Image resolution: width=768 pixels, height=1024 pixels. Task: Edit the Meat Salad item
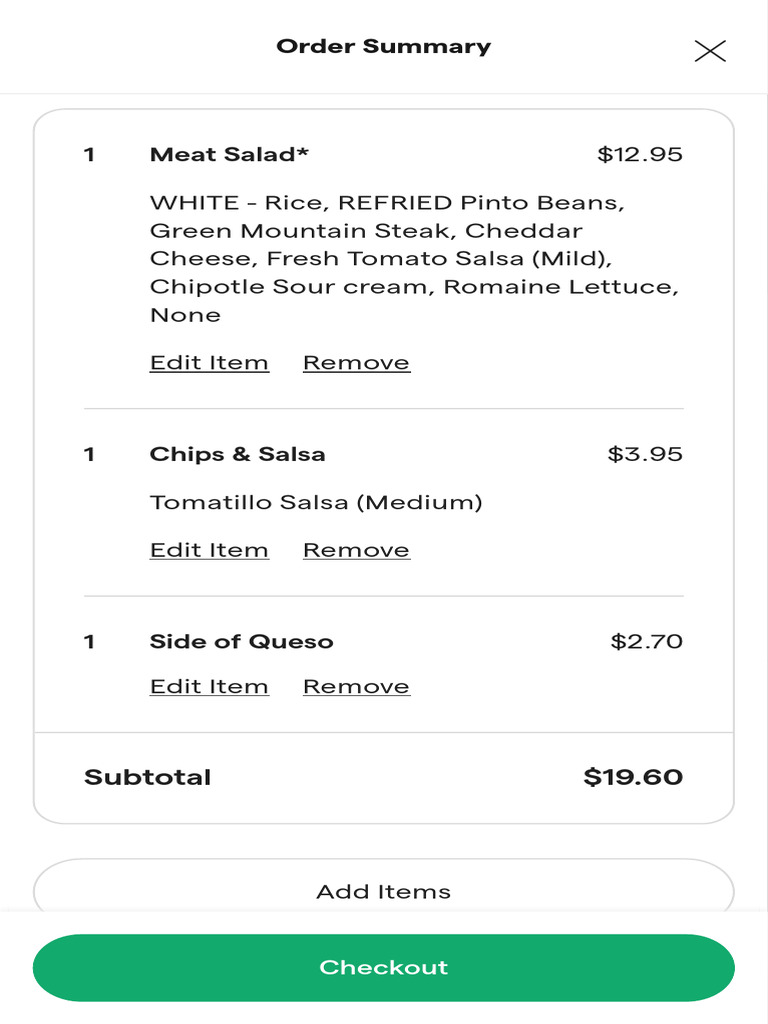(x=209, y=363)
